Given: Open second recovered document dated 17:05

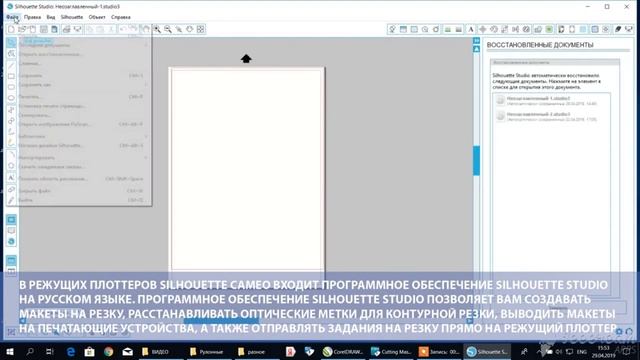Looking at the screenshot, I should (551, 116).
